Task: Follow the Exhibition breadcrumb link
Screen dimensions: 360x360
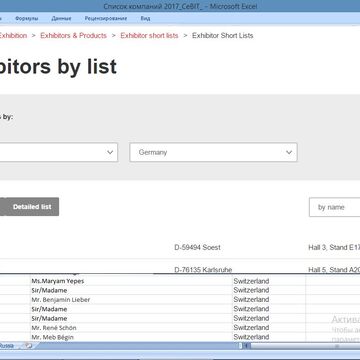Action: click(13, 36)
